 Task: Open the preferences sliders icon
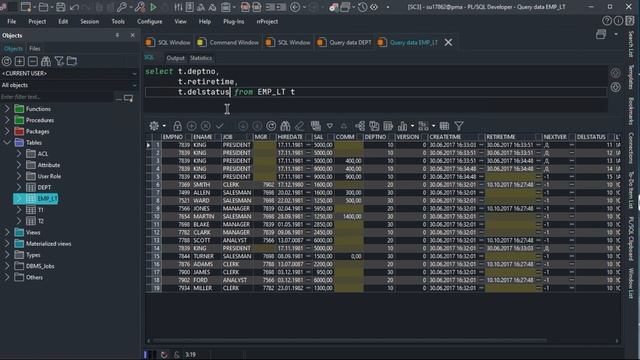point(178,7)
